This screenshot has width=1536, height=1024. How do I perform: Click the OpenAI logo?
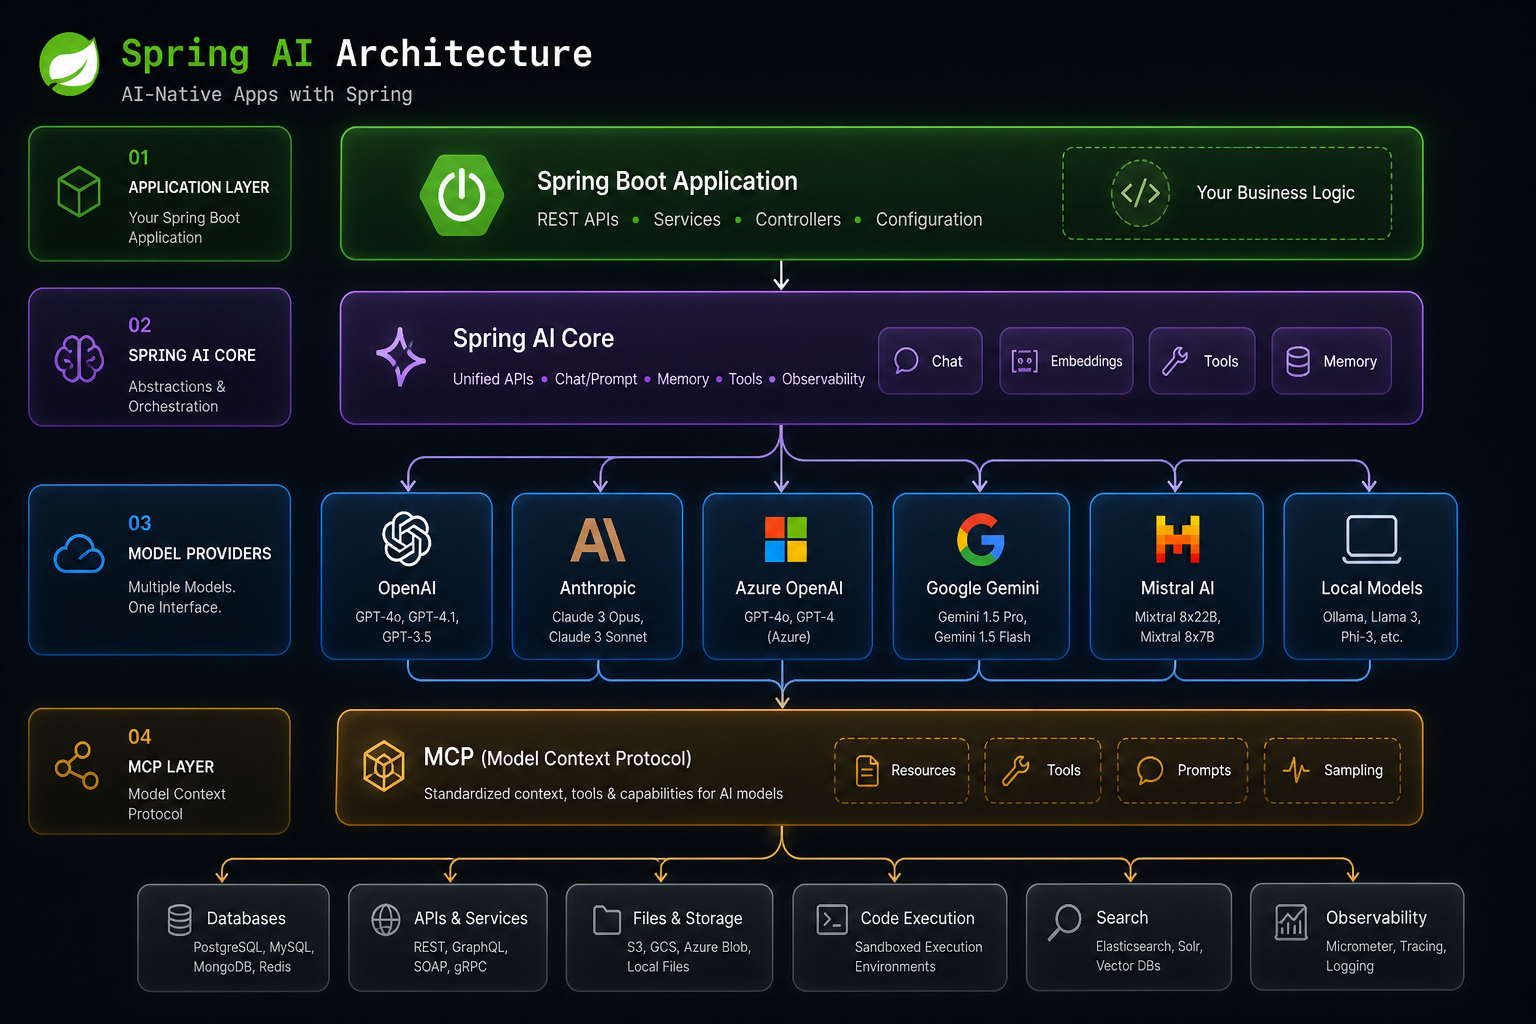407,539
